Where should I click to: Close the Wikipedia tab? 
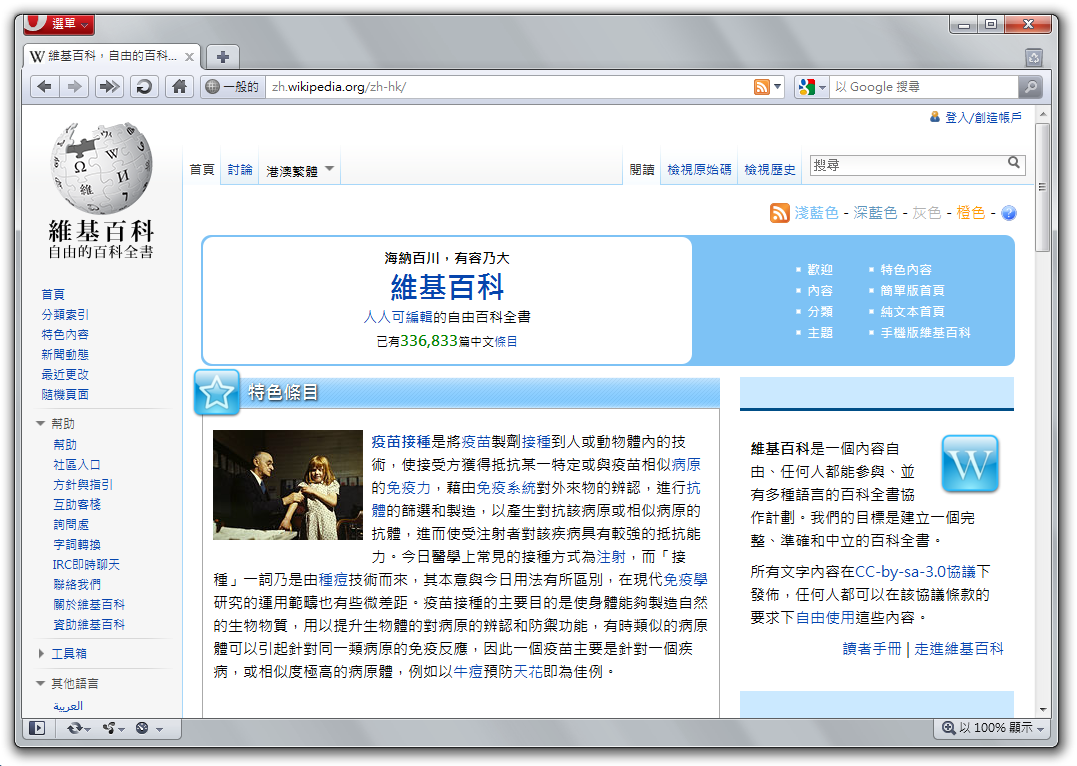coord(189,57)
